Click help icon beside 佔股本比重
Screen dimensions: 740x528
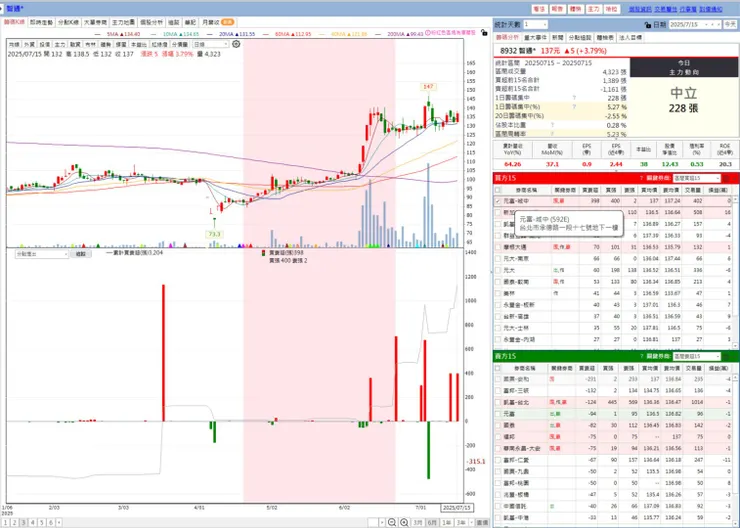(552, 125)
